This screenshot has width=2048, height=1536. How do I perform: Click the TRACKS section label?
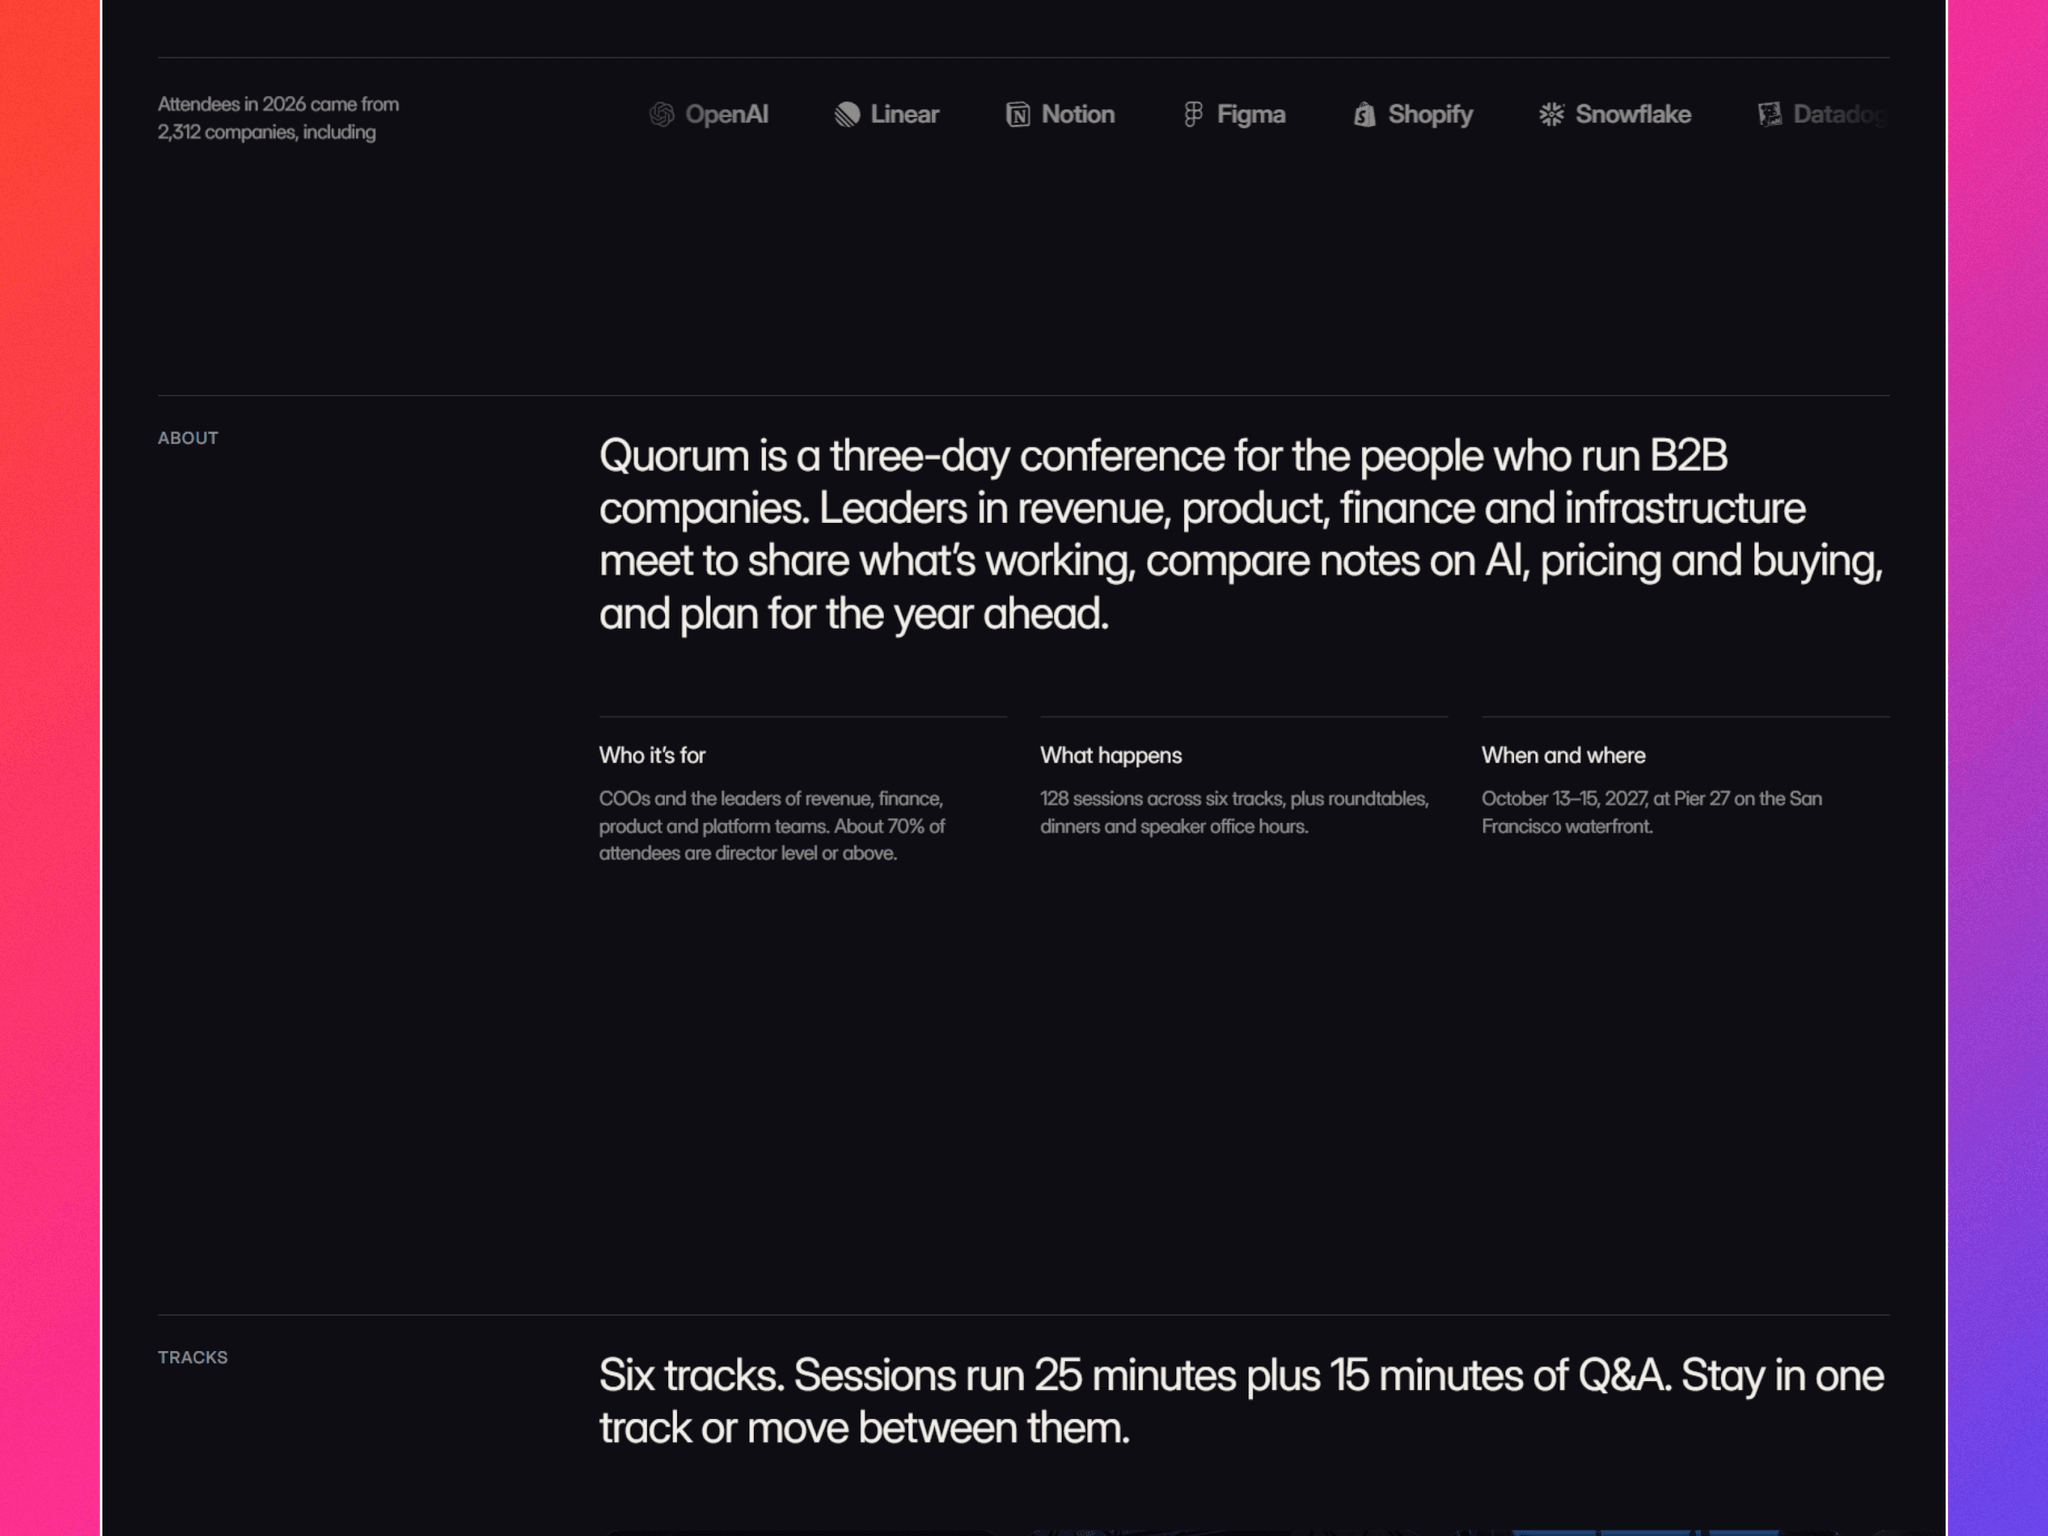pos(193,1357)
